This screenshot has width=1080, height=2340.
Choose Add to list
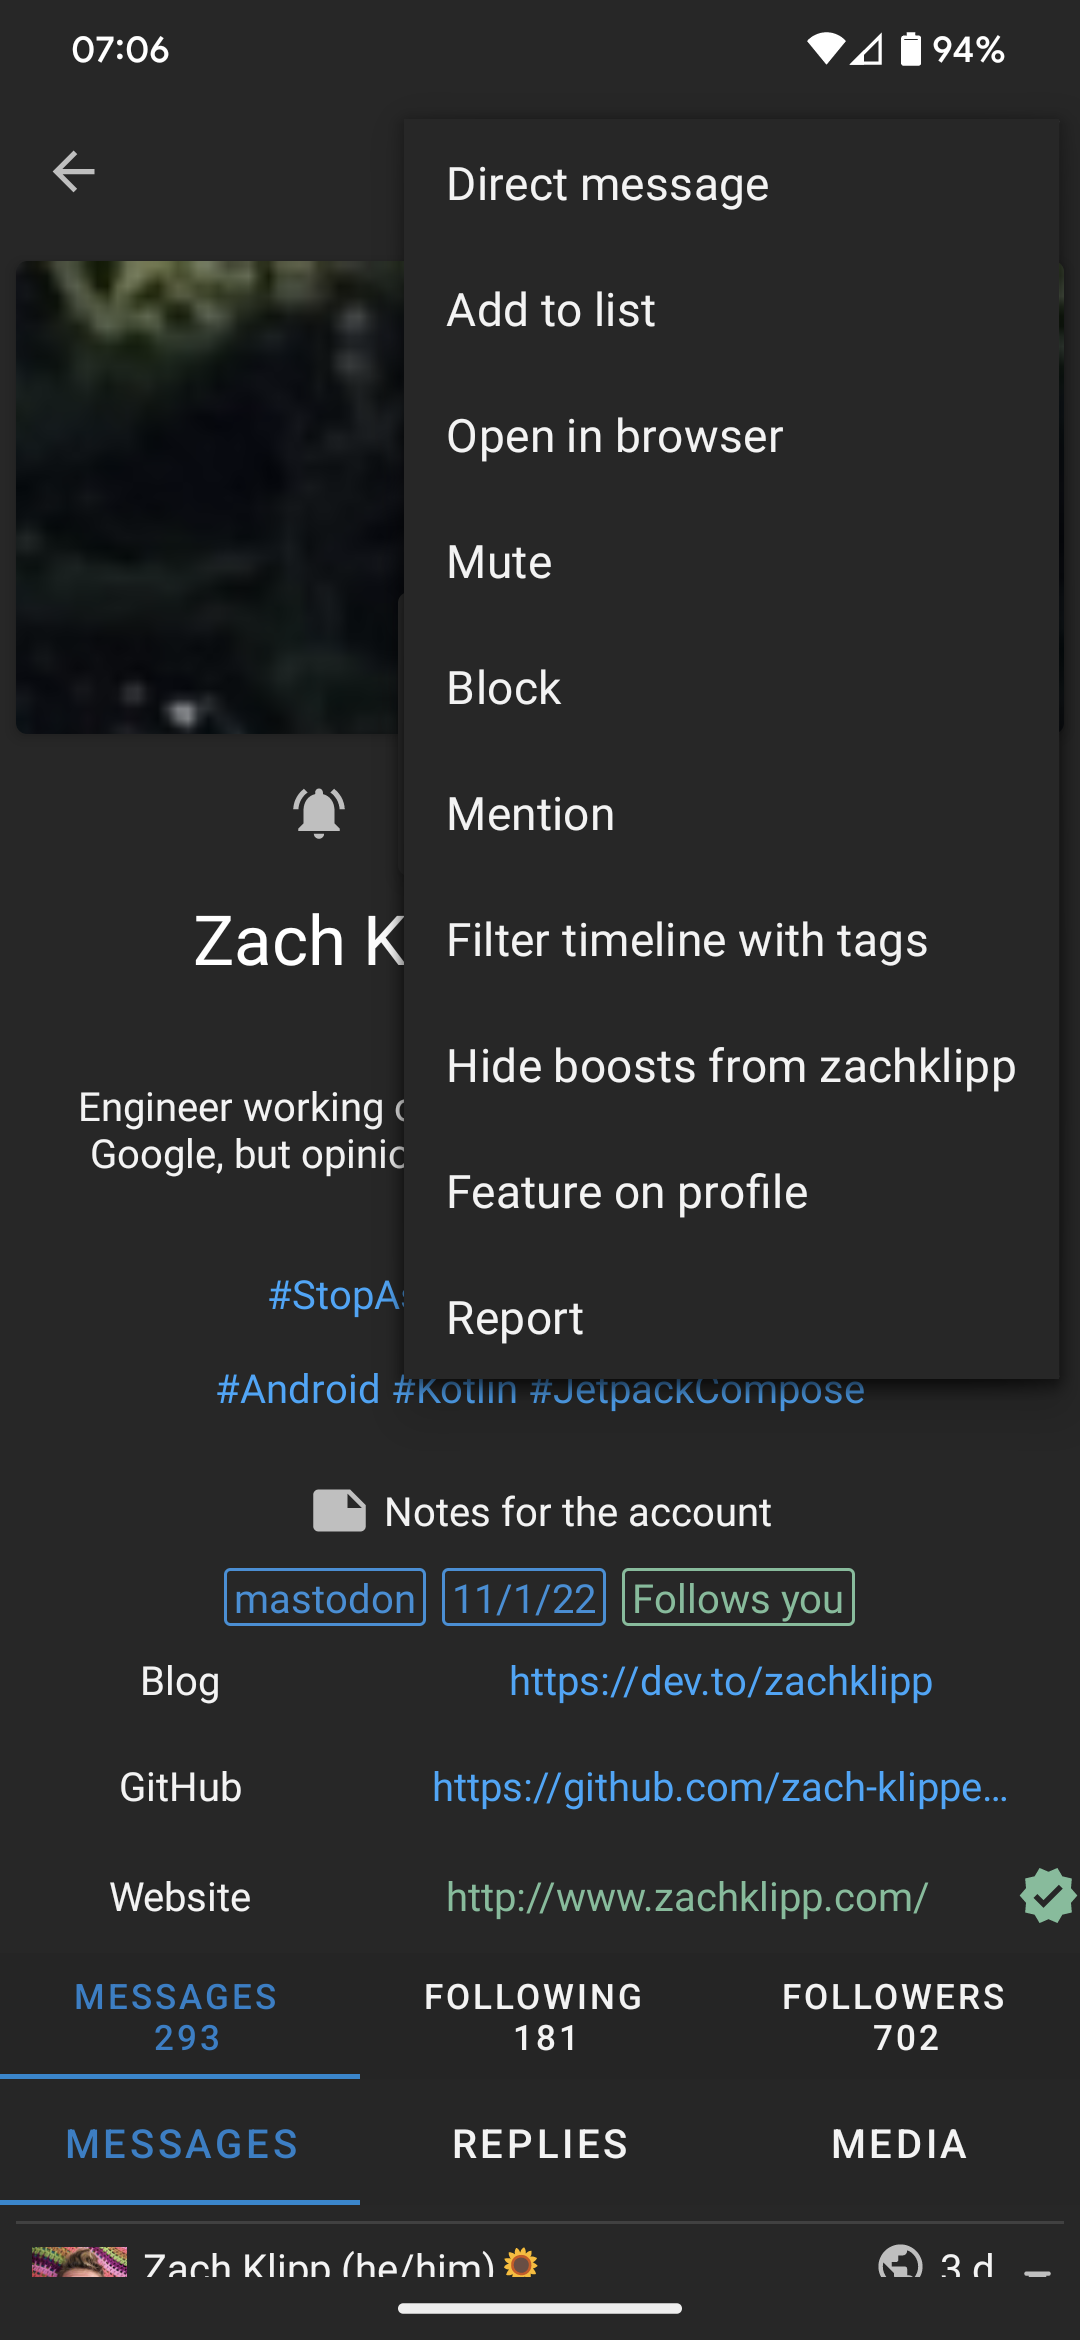[551, 309]
